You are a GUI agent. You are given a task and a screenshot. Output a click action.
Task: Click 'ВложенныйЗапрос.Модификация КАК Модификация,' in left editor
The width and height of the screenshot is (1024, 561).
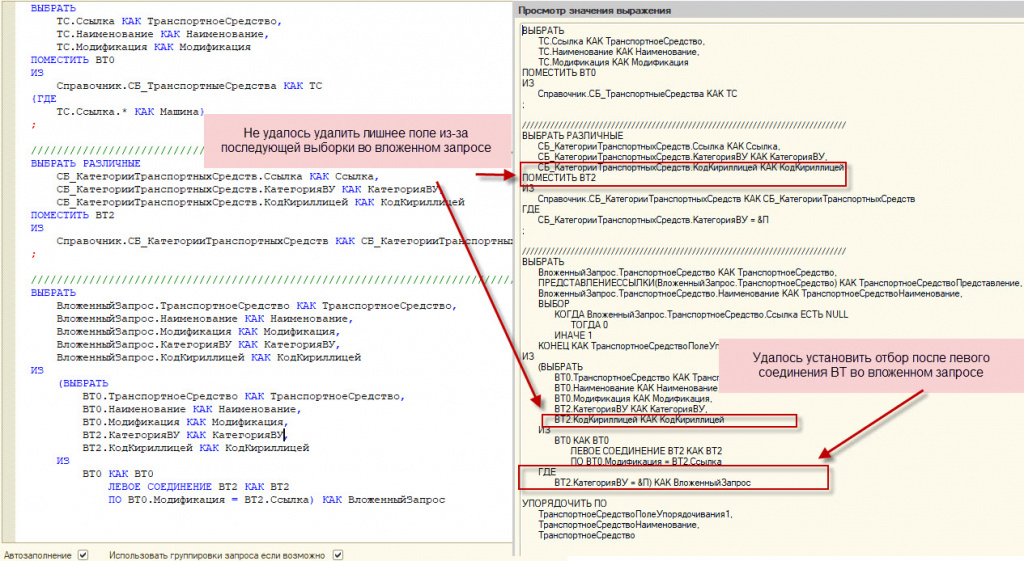(x=201, y=332)
